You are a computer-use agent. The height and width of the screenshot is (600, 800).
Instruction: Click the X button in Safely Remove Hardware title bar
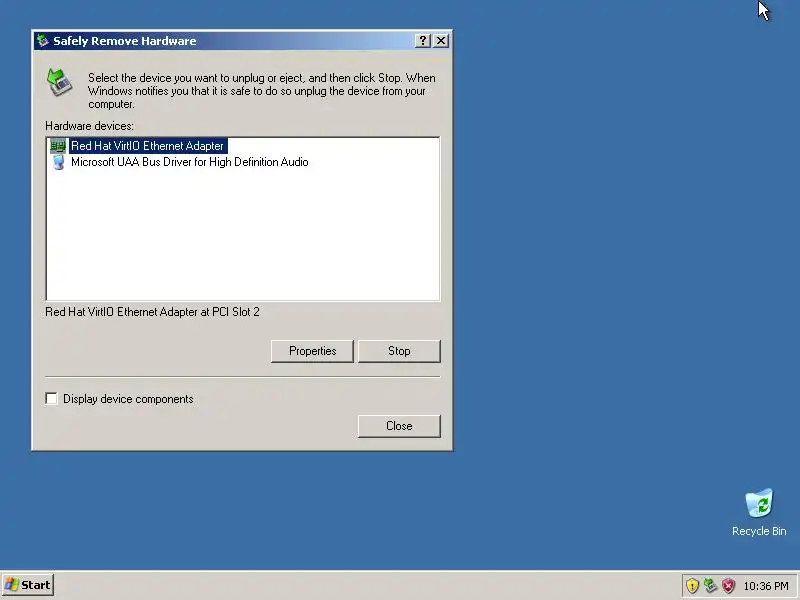441,41
